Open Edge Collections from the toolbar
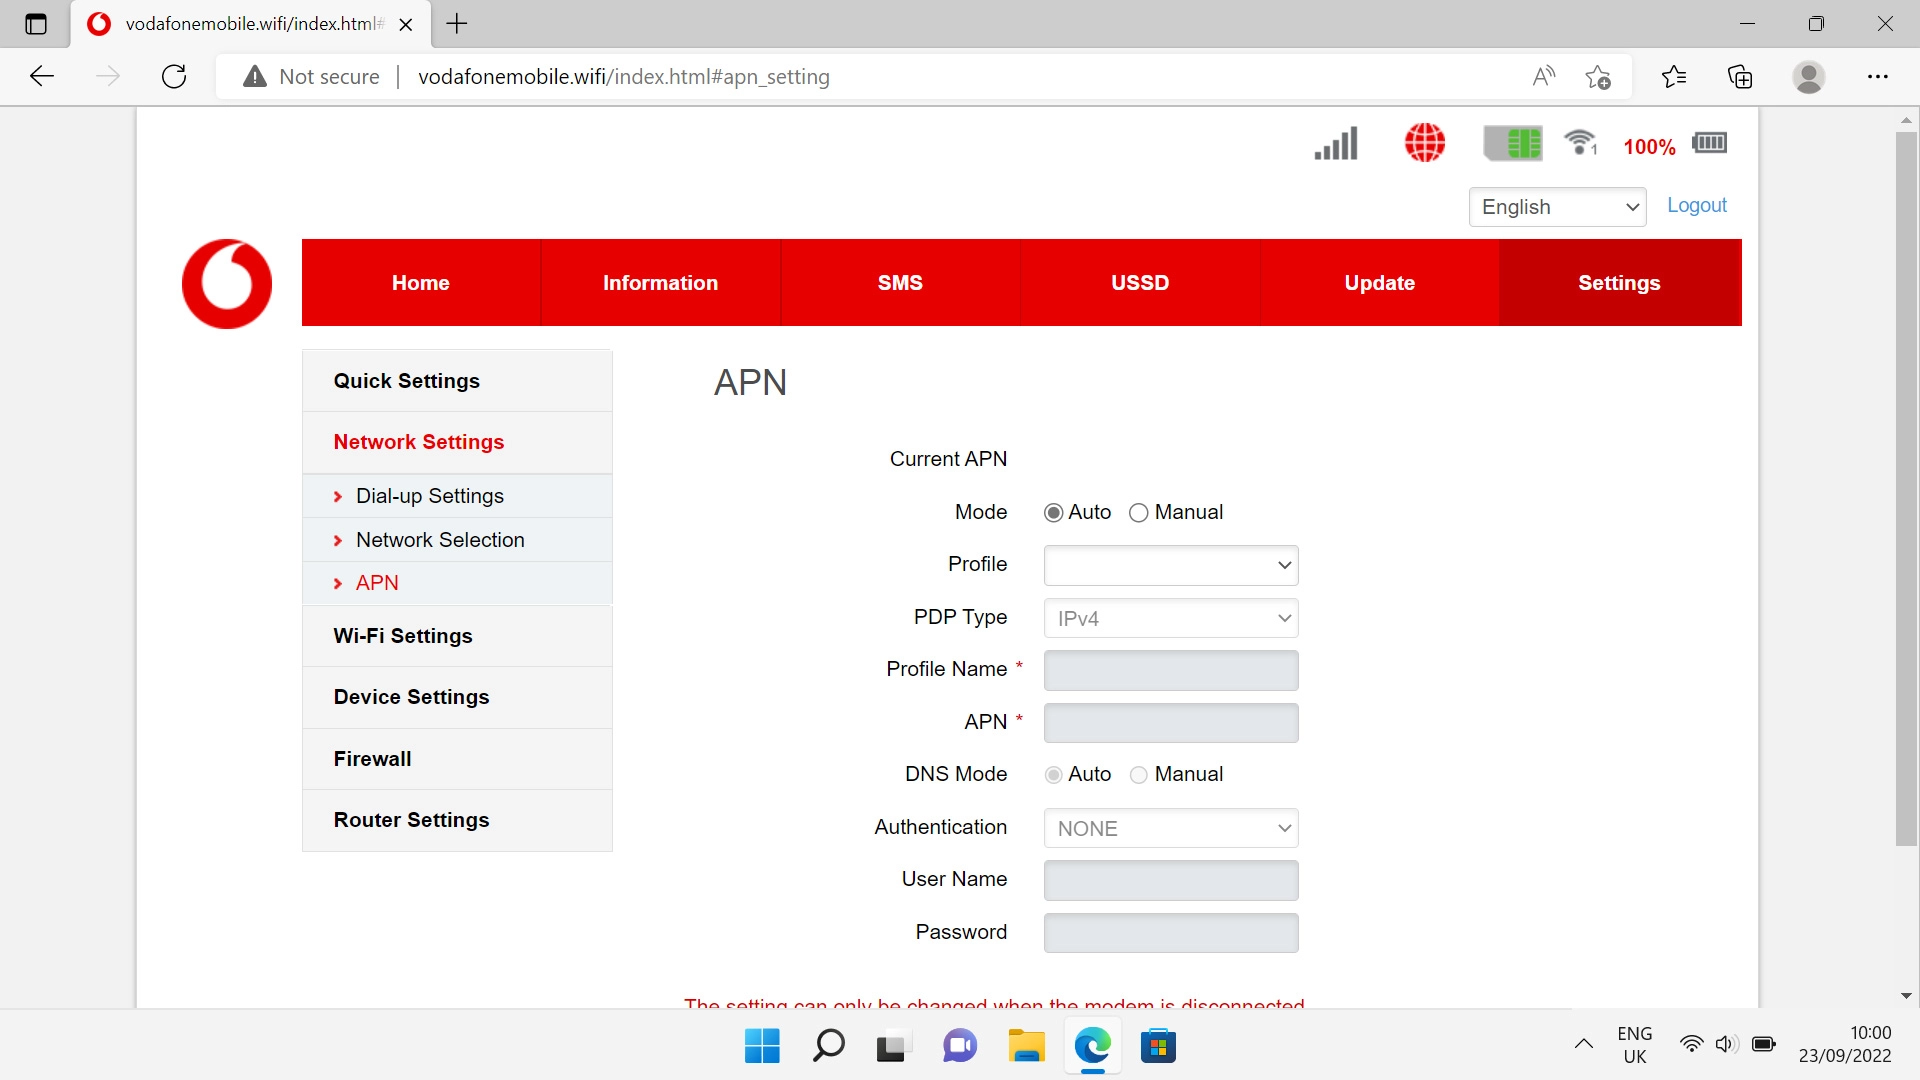This screenshot has height=1080, width=1920. 1740,77
